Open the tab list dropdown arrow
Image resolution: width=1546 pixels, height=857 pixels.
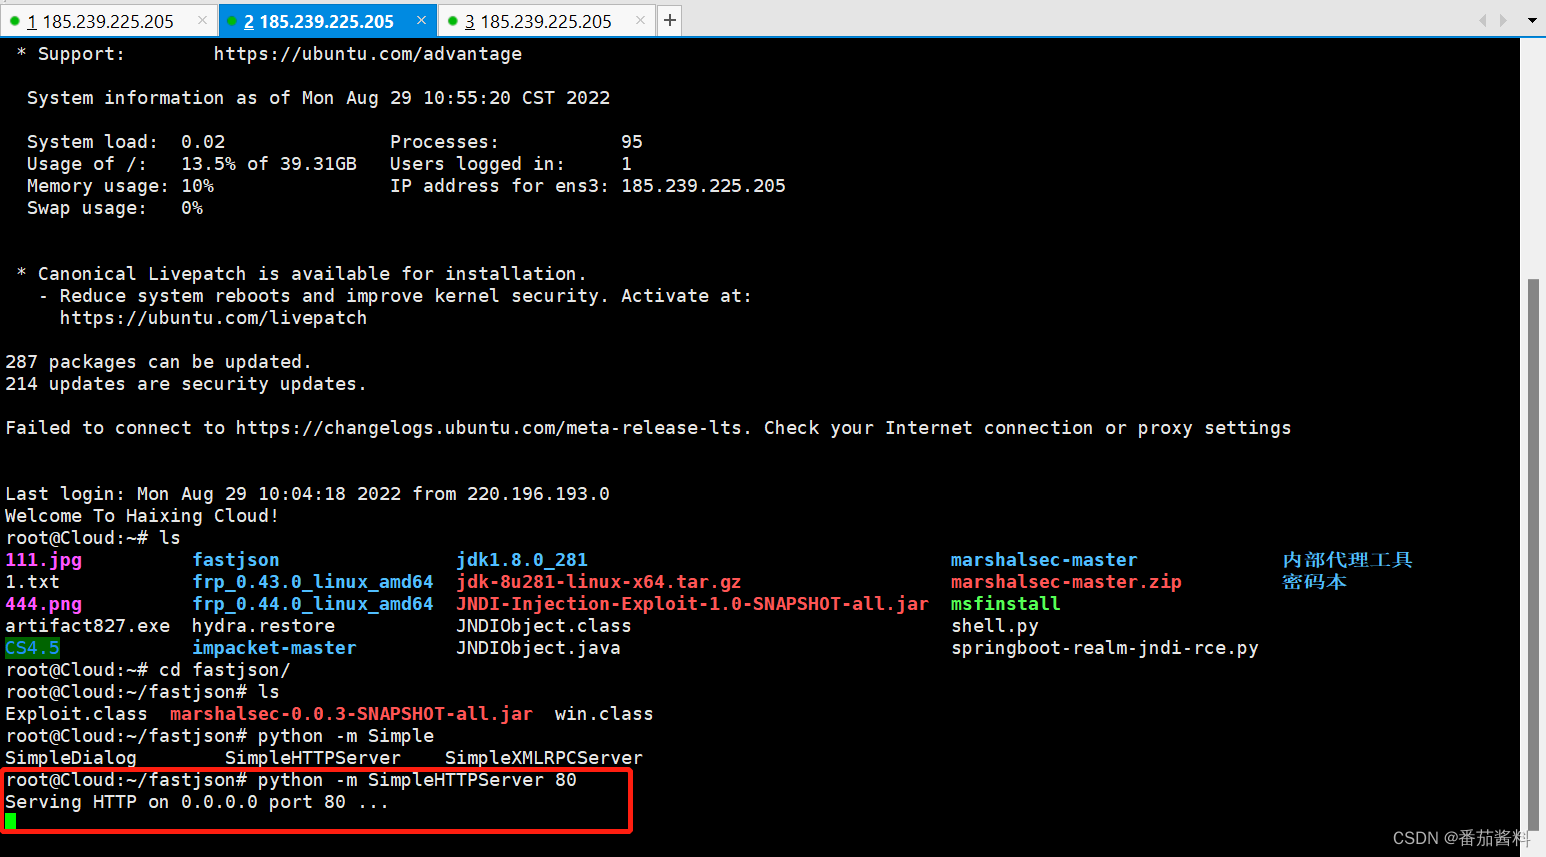1532,20
